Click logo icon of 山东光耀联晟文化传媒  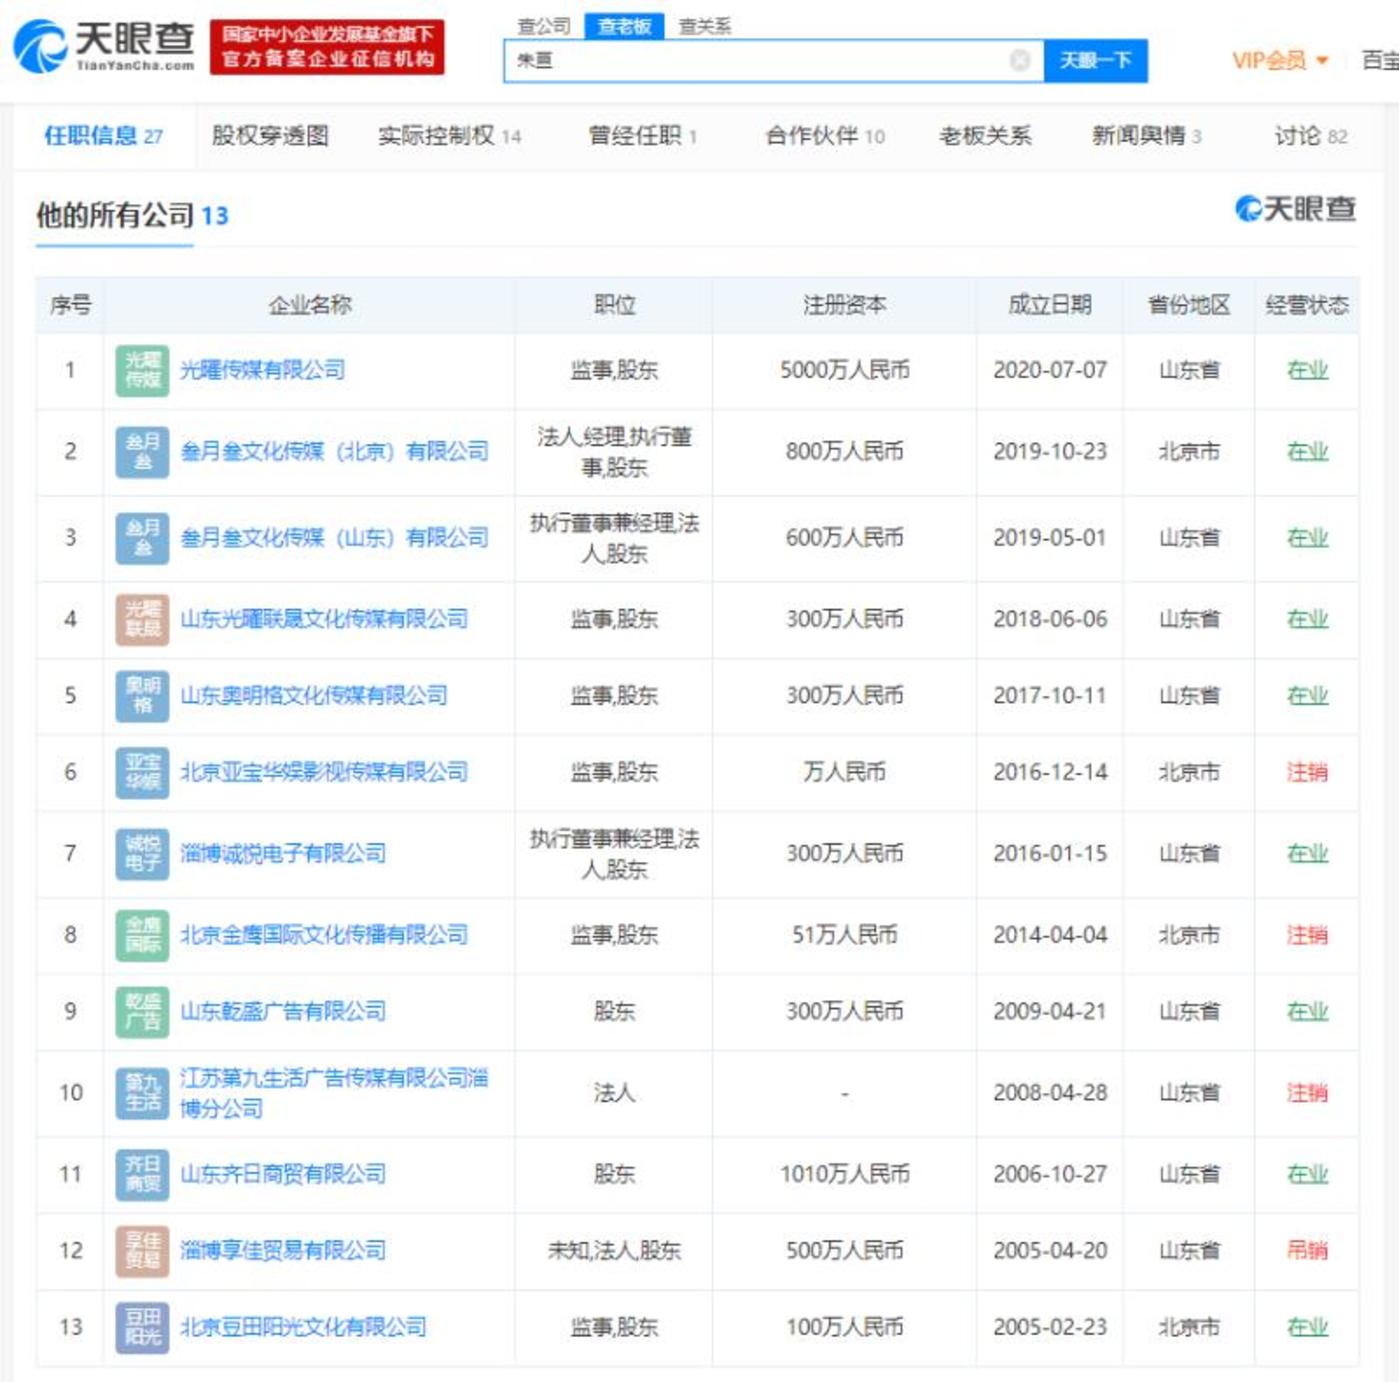(142, 619)
